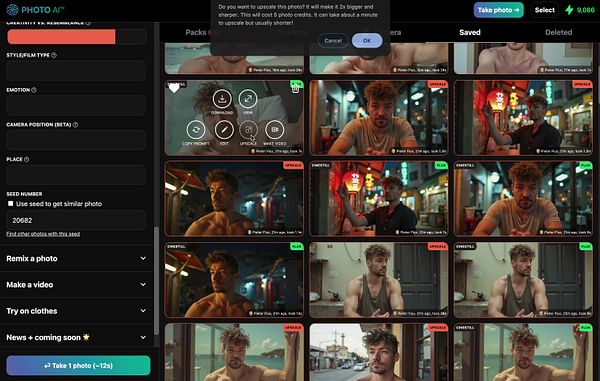This screenshot has width=600, height=381.
Task: Click the Download icon on the hovered photo
Action: point(222,99)
